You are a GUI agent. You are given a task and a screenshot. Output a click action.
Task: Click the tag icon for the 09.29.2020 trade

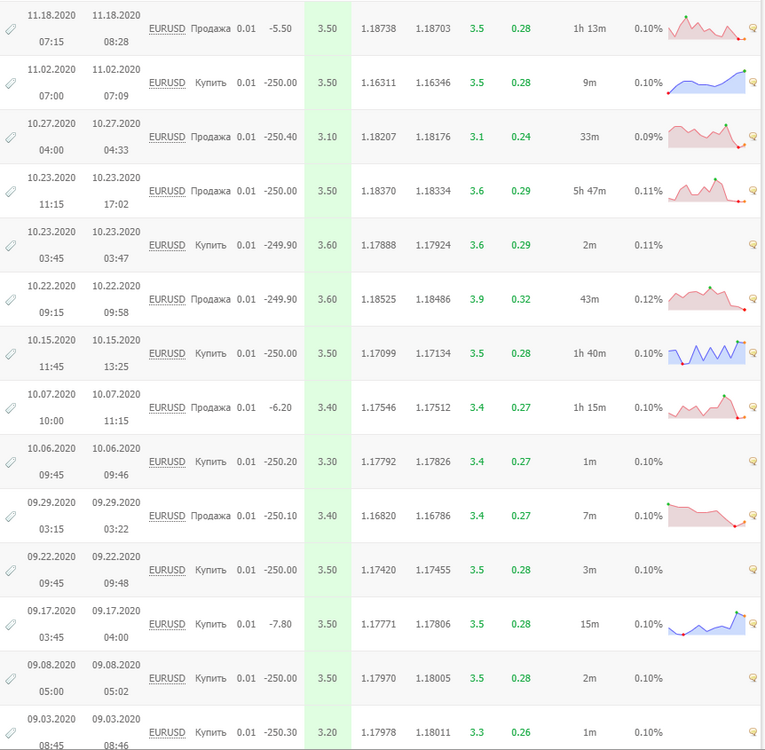(11, 517)
